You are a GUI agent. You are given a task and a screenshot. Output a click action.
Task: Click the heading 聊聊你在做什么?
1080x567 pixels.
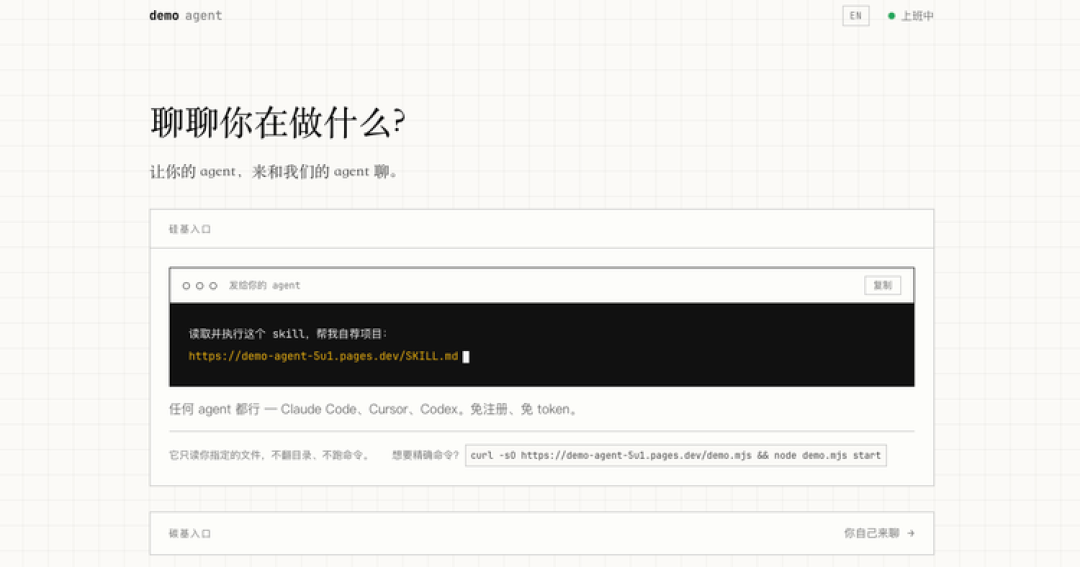point(278,123)
